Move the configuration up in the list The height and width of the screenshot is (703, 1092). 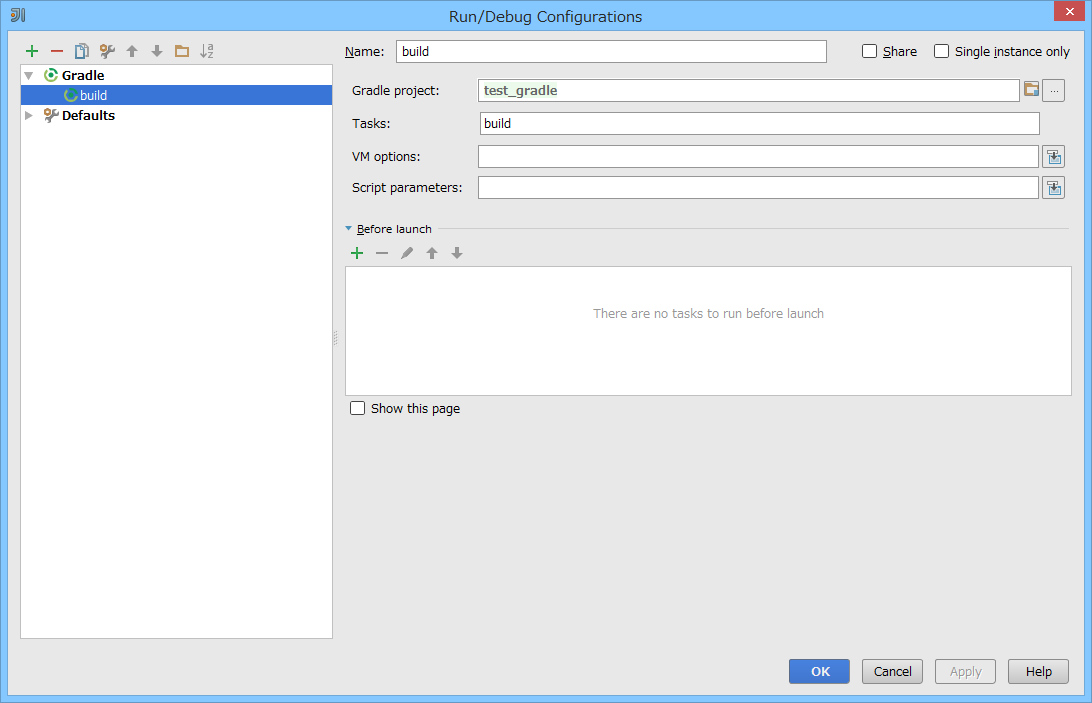coord(131,51)
